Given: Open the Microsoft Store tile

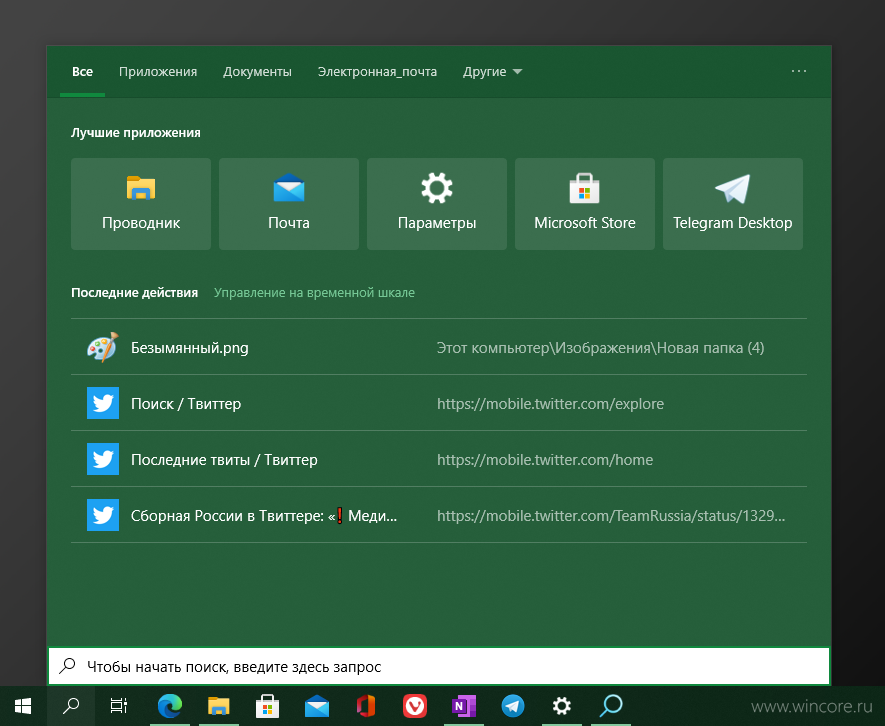Looking at the screenshot, I should coord(585,204).
